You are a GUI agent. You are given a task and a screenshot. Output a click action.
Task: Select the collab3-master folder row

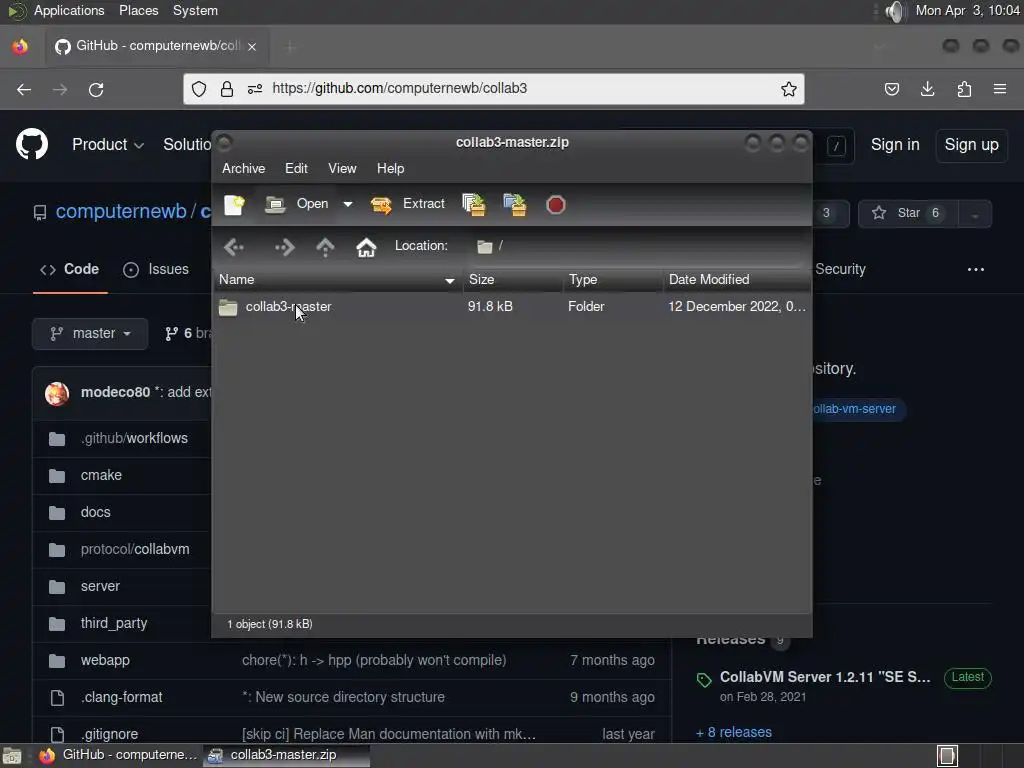tap(512, 306)
